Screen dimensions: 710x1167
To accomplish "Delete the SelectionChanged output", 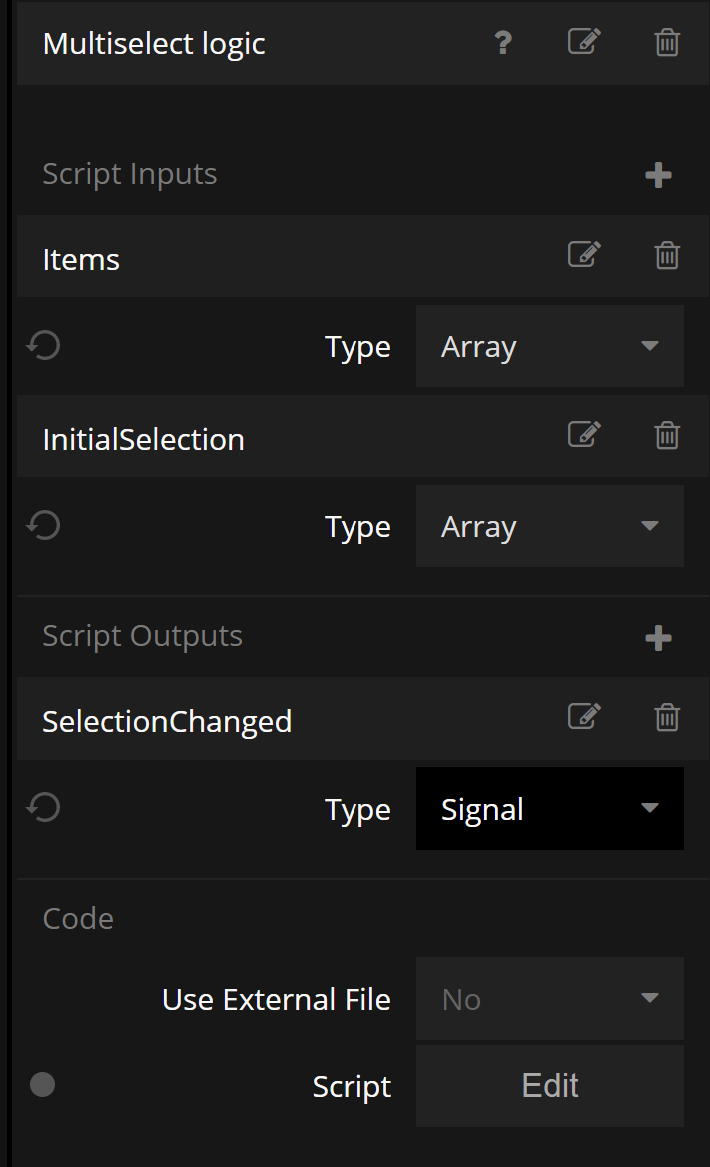I will [x=667, y=718].
